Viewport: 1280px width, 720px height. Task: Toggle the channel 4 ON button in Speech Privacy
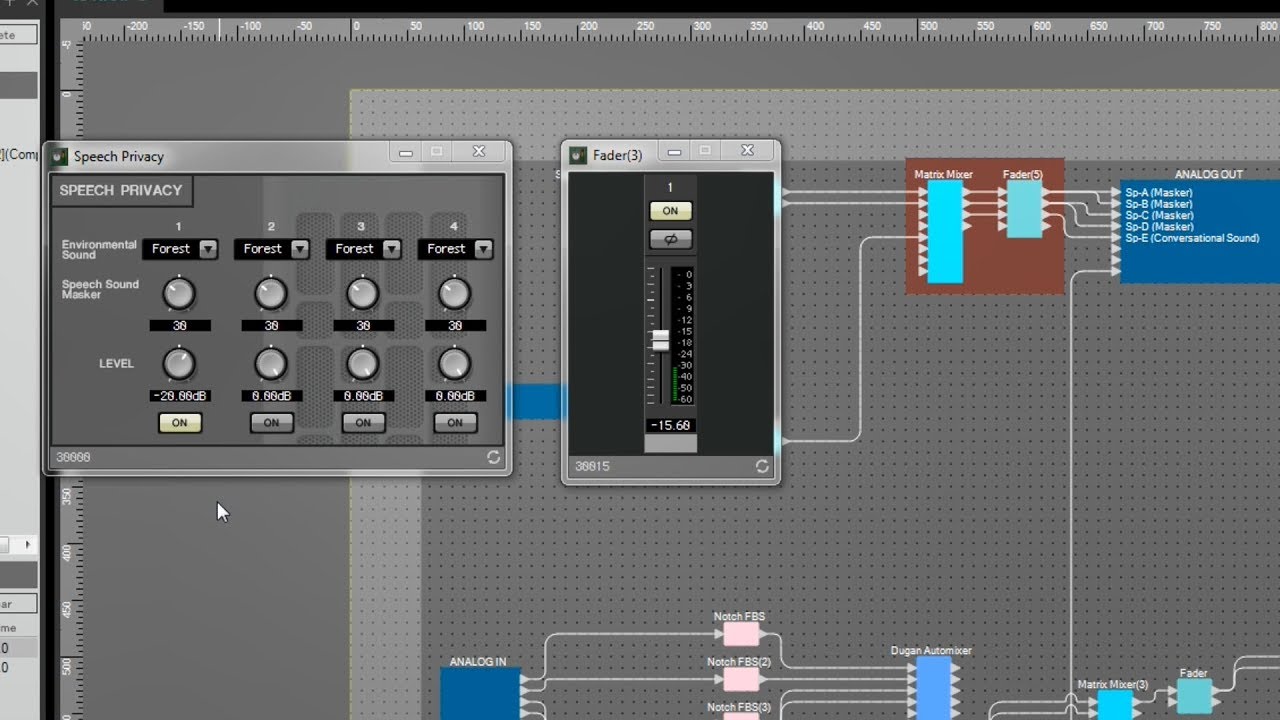(x=455, y=423)
